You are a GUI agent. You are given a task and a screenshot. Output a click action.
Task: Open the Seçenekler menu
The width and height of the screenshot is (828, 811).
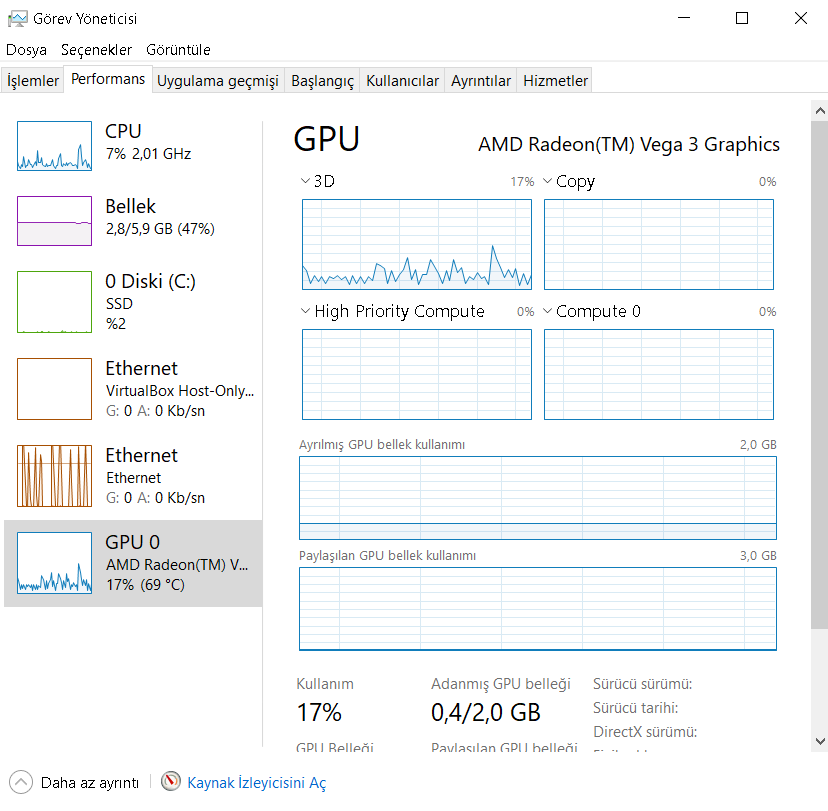(96, 49)
